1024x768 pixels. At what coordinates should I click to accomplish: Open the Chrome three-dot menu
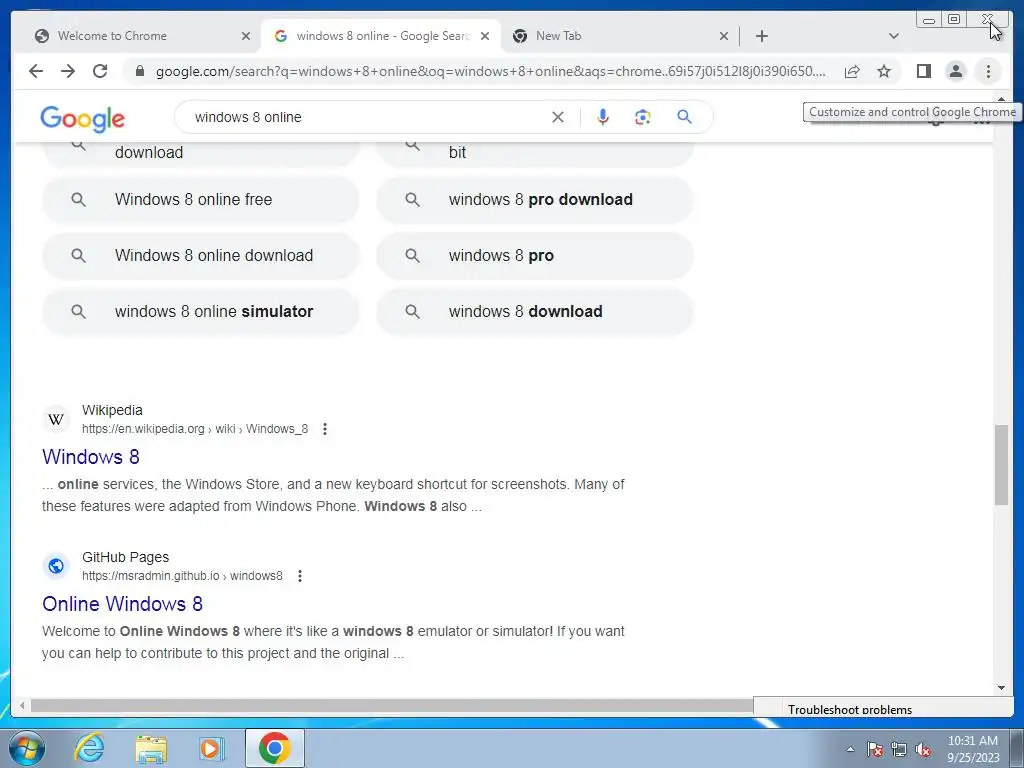click(x=988, y=71)
